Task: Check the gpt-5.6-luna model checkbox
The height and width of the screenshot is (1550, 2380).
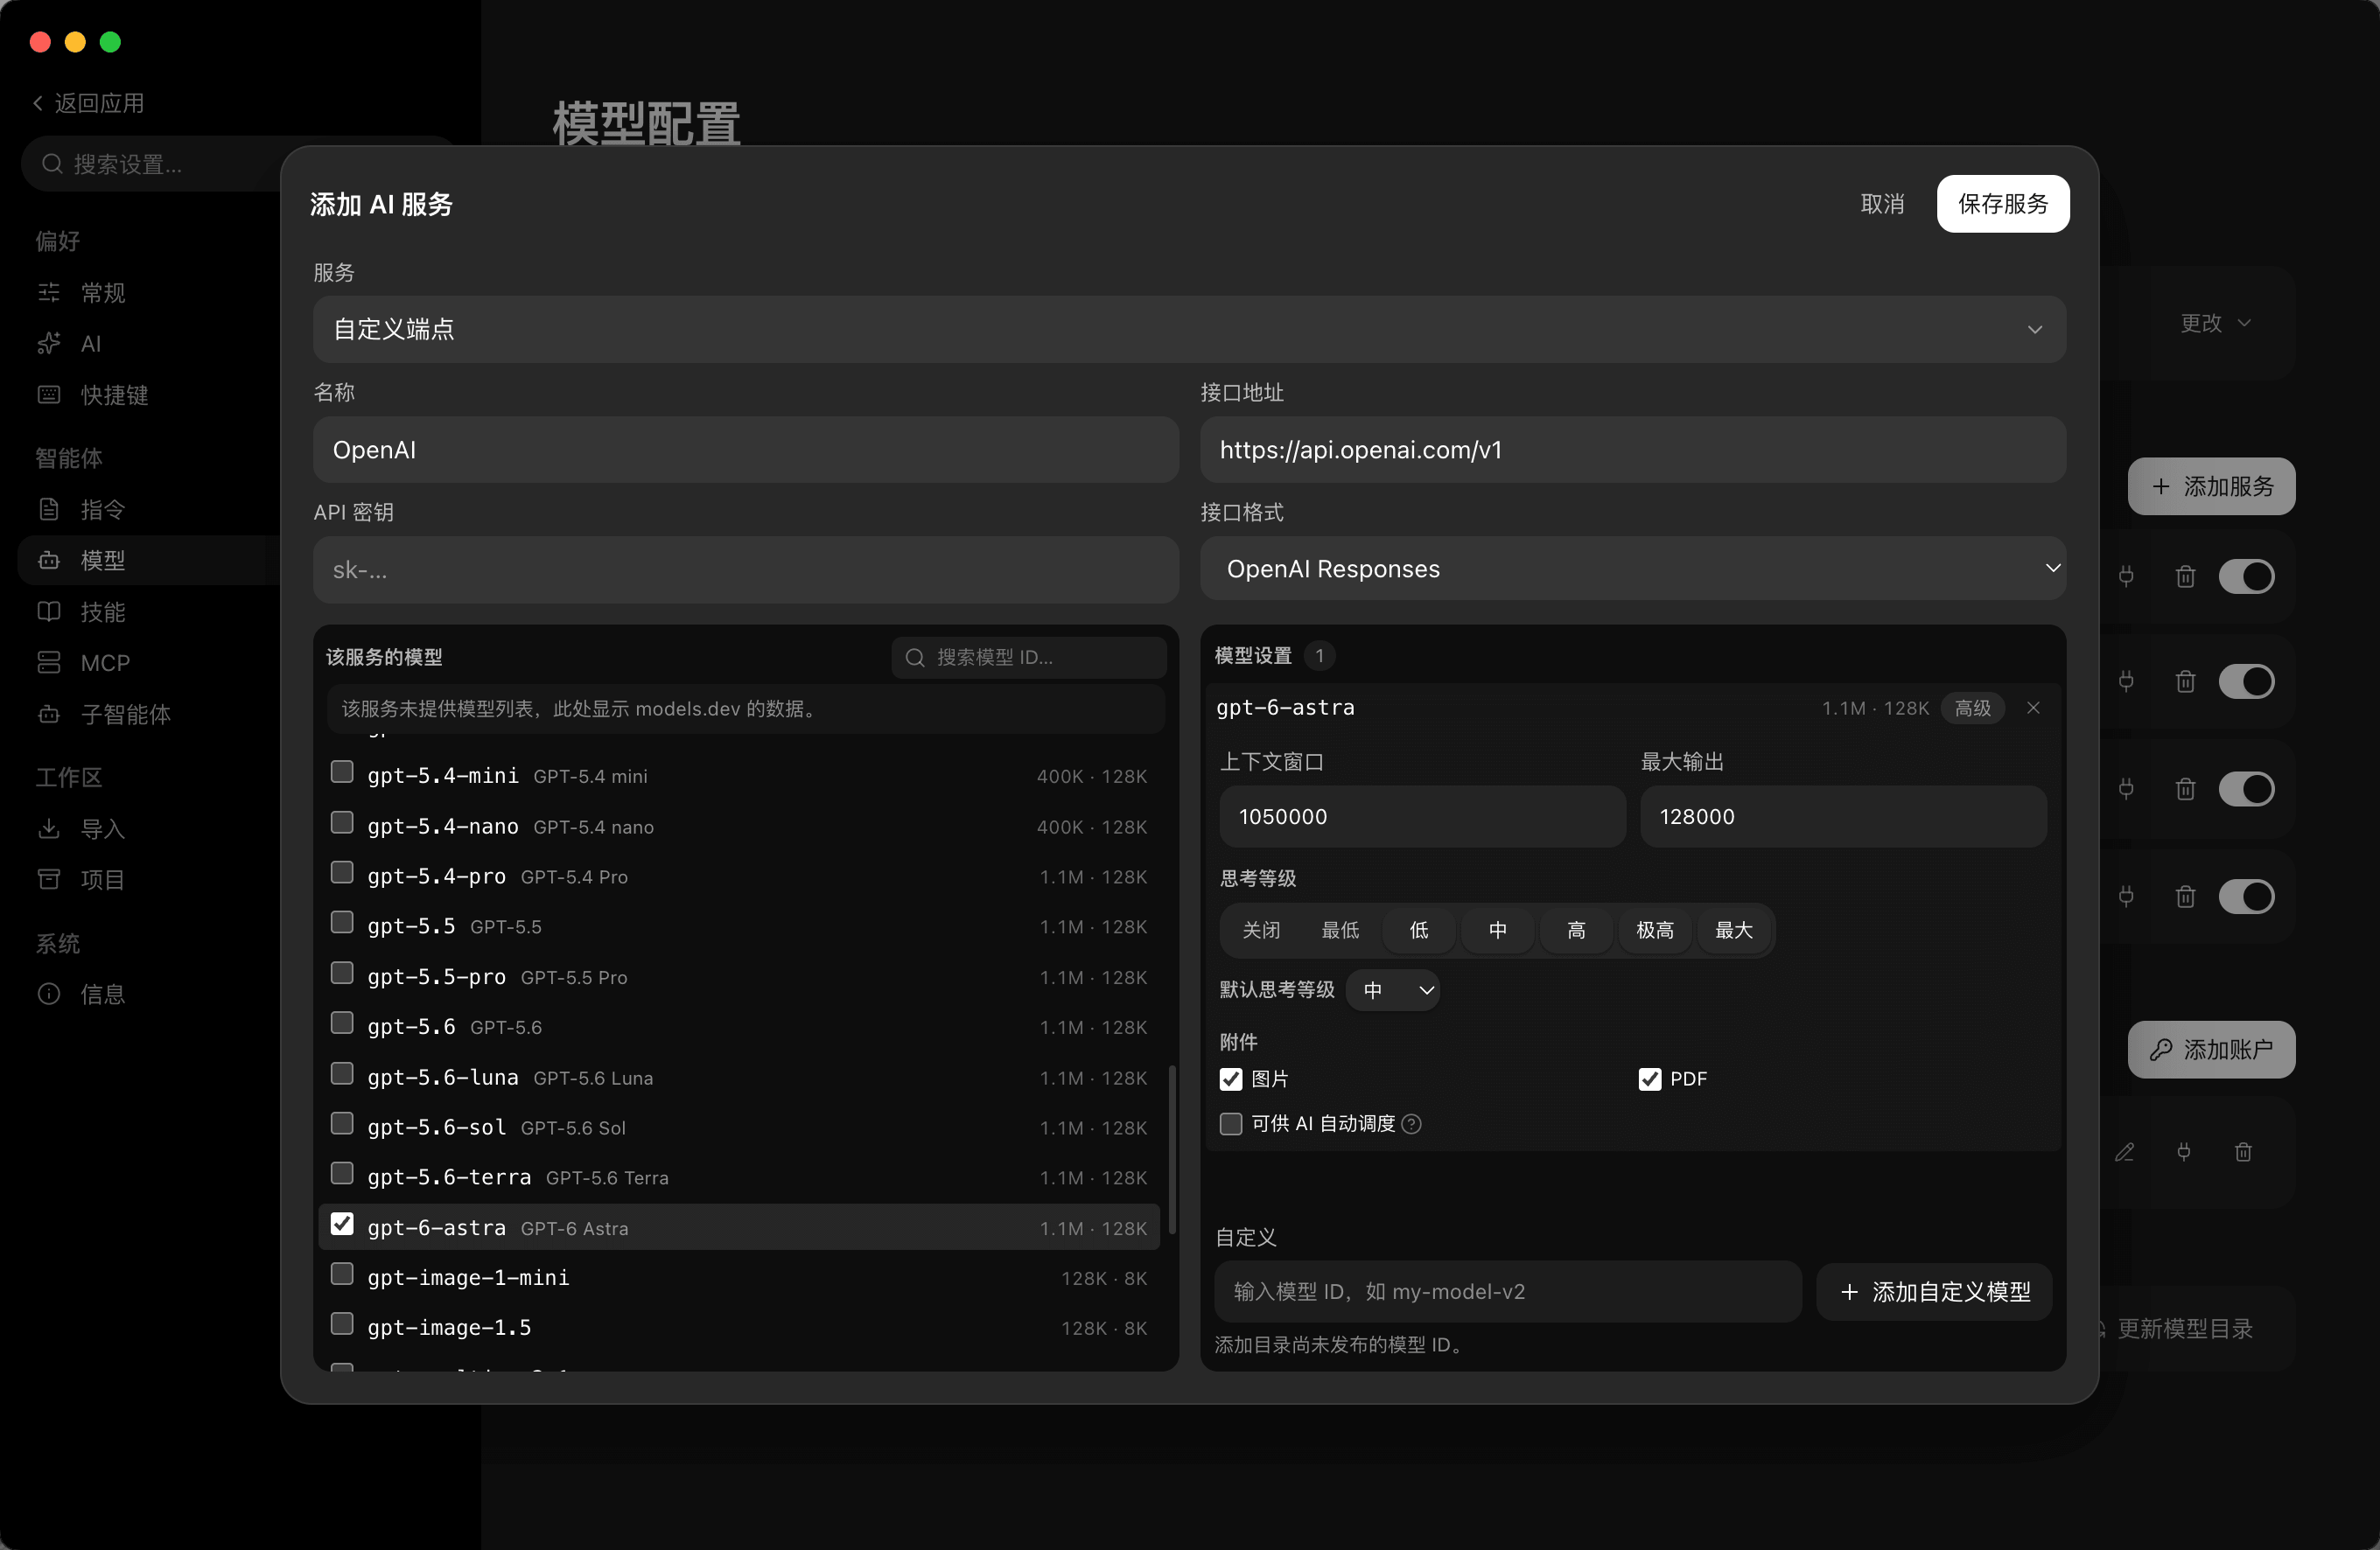Action: (342, 1073)
